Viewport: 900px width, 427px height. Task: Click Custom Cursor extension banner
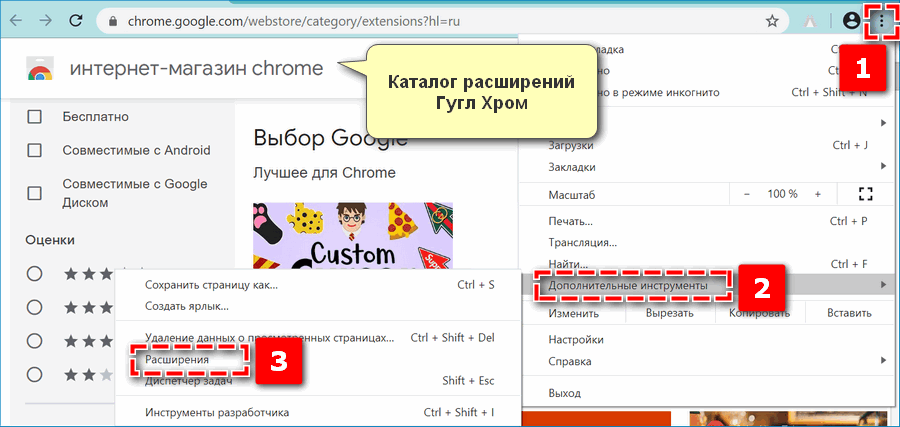coord(352,235)
